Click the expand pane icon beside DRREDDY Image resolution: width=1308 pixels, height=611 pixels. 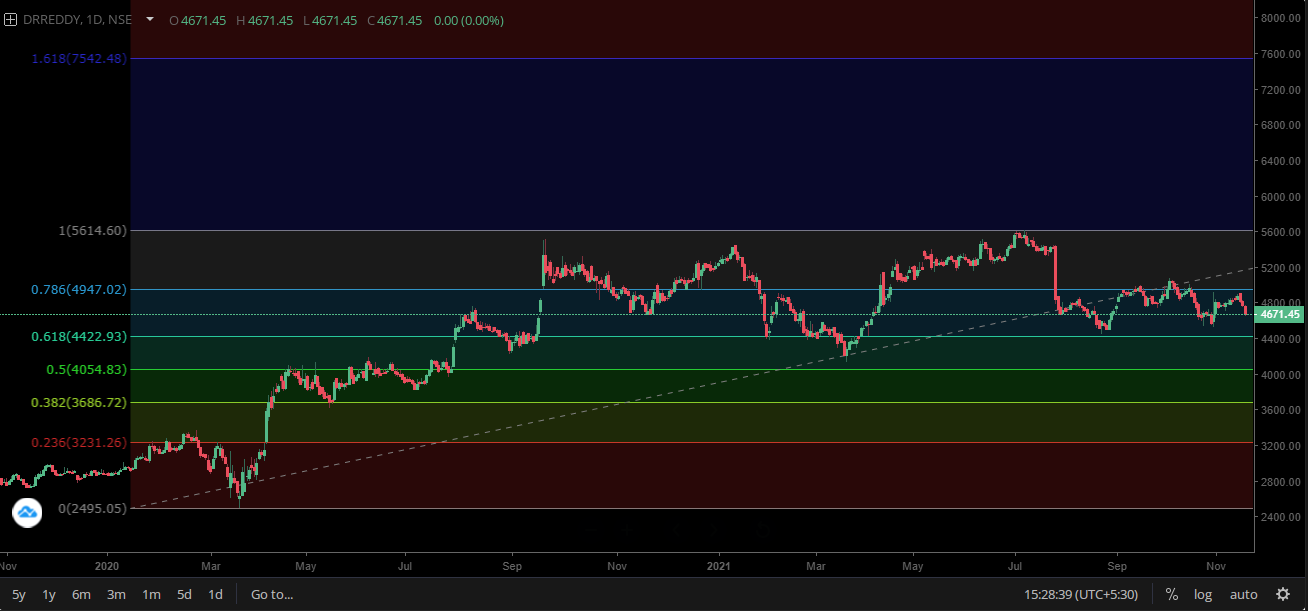(11, 20)
